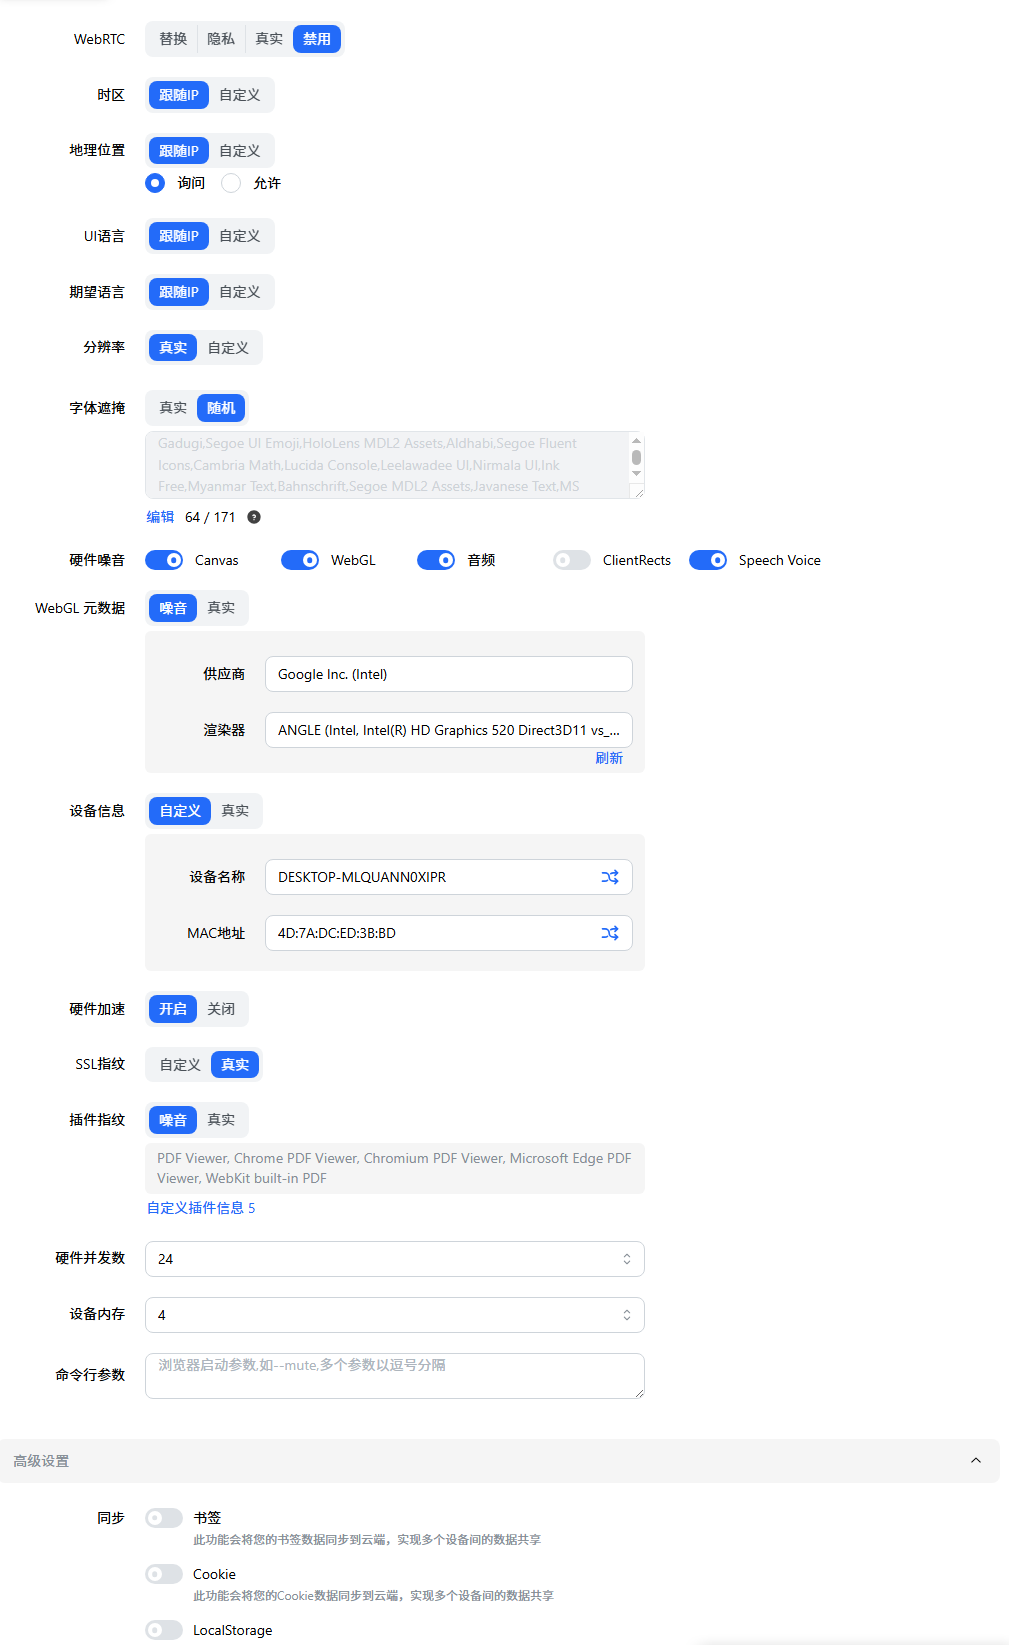1009x1645 pixels.
Task: Randomize the device name with shuffle icon
Action: click(x=609, y=877)
